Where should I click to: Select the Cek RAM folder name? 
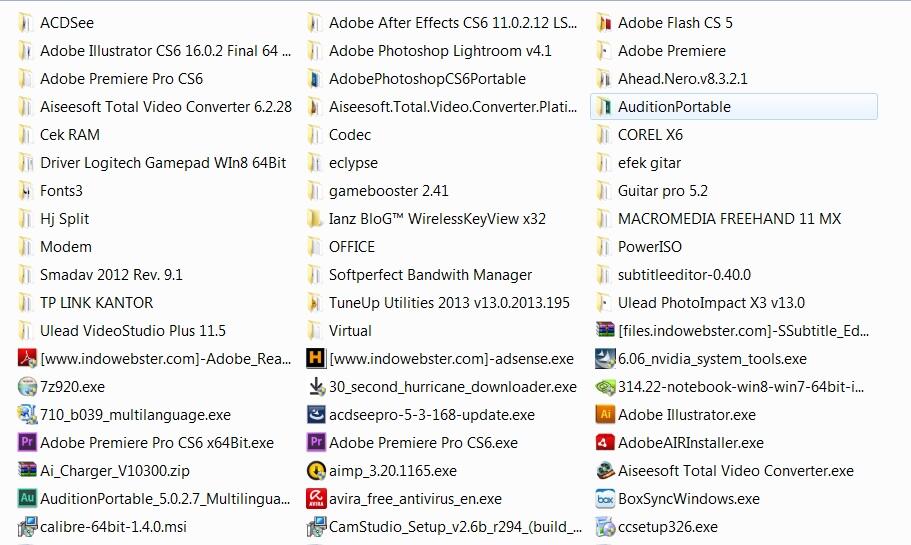coord(70,135)
